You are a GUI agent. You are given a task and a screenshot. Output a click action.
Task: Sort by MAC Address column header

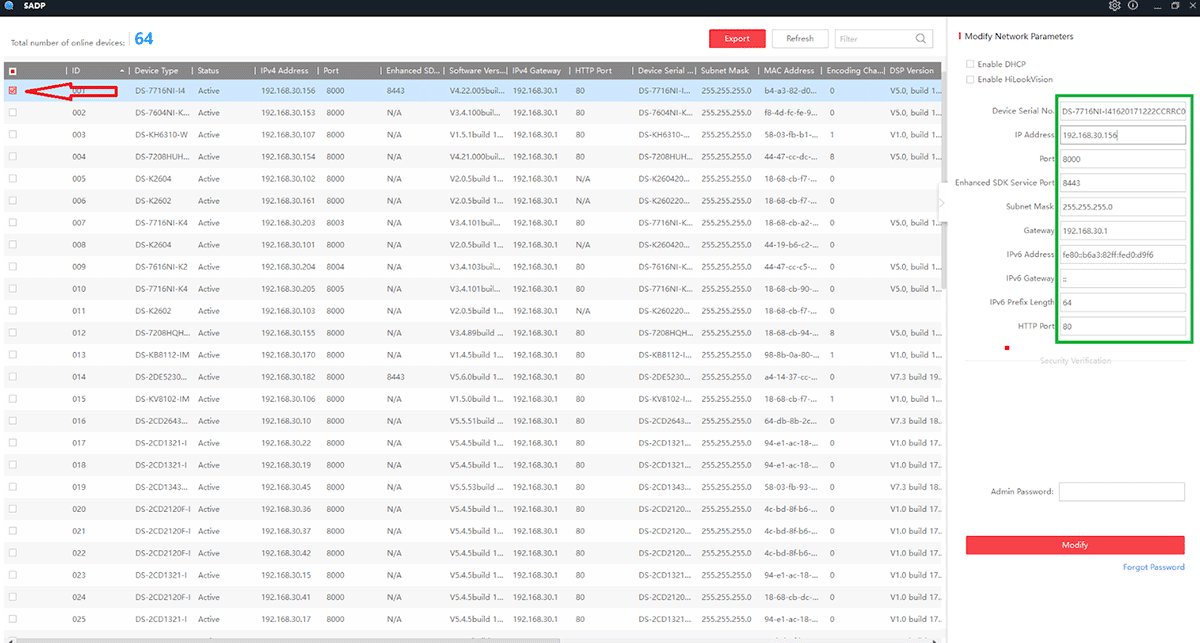(x=789, y=71)
